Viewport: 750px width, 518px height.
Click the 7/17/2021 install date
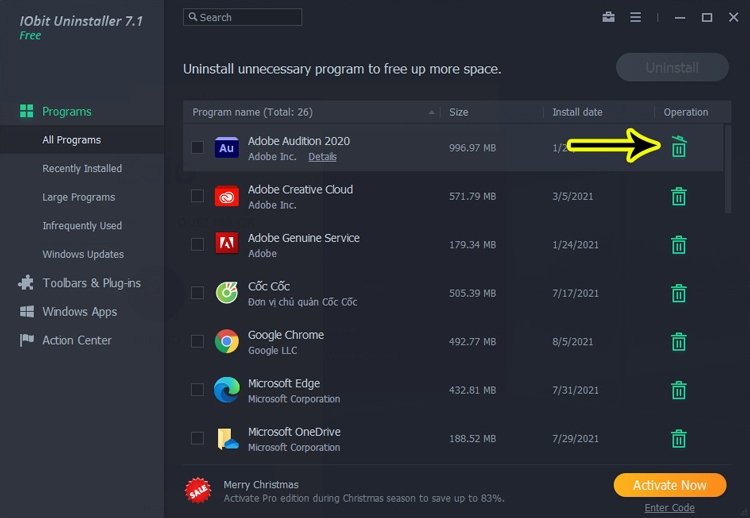click(575, 293)
